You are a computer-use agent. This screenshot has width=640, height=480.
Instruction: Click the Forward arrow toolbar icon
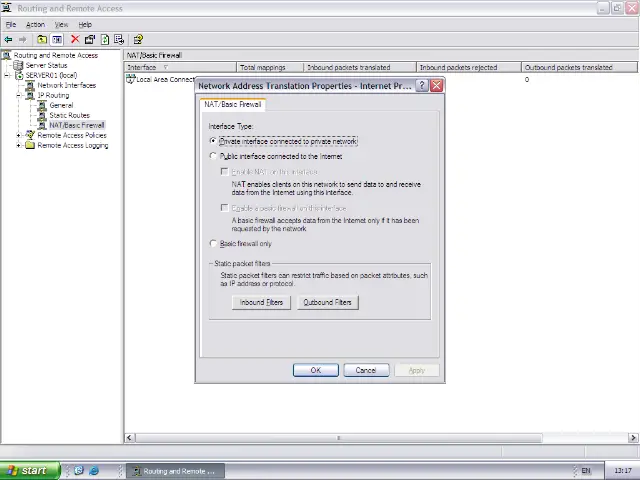(x=22, y=40)
